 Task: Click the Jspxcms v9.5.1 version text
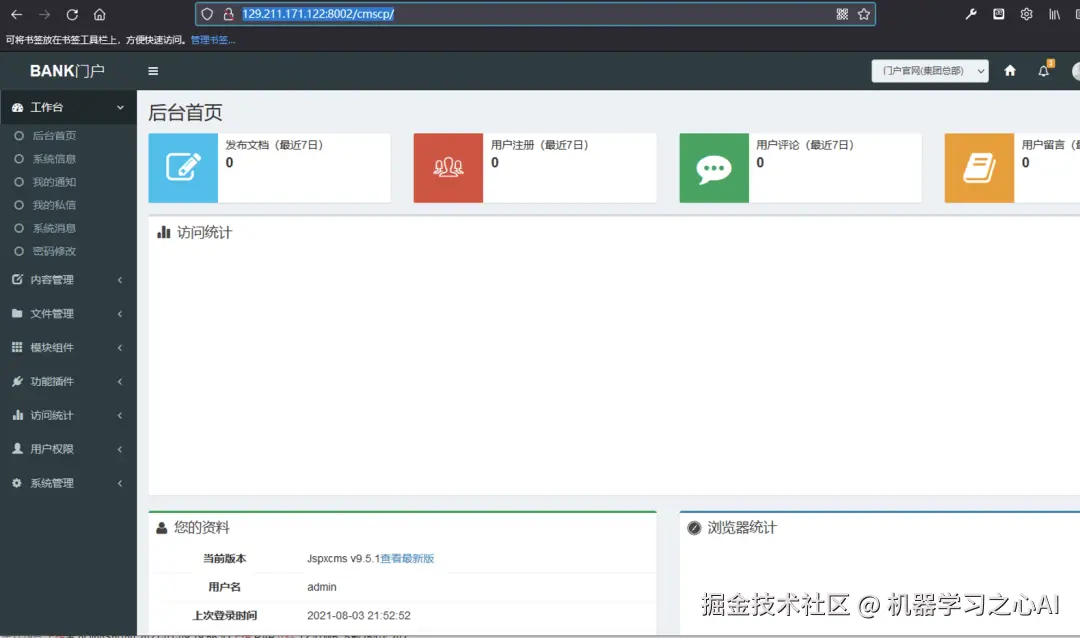point(343,559)
